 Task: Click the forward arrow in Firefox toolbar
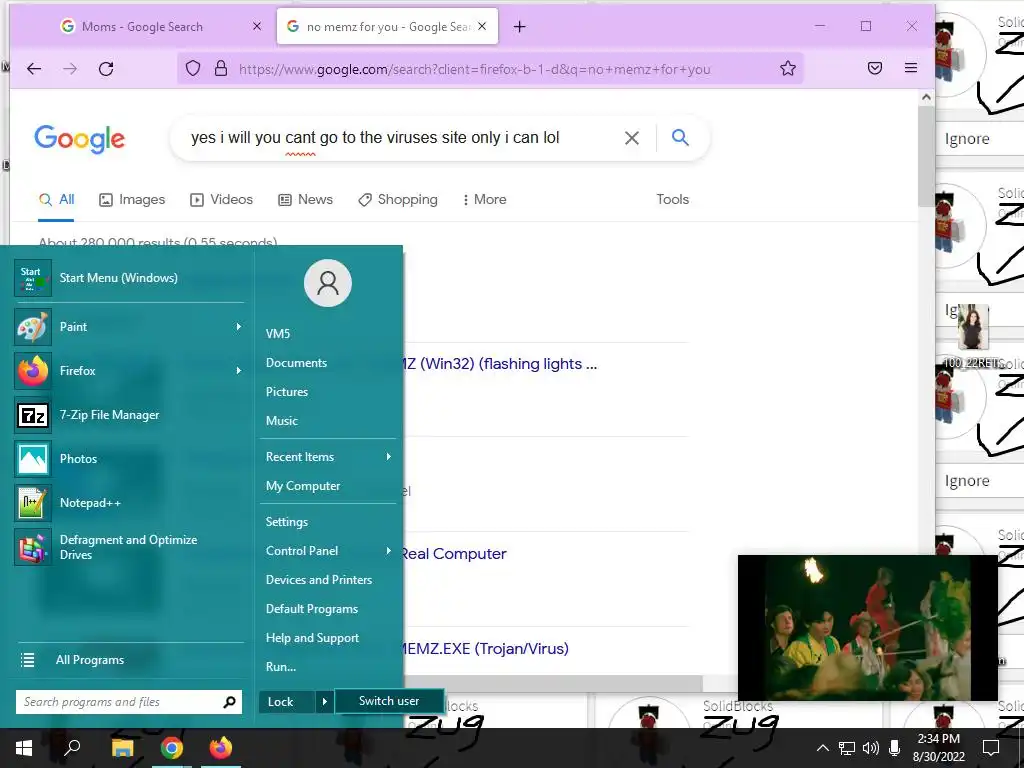(70, 69)
